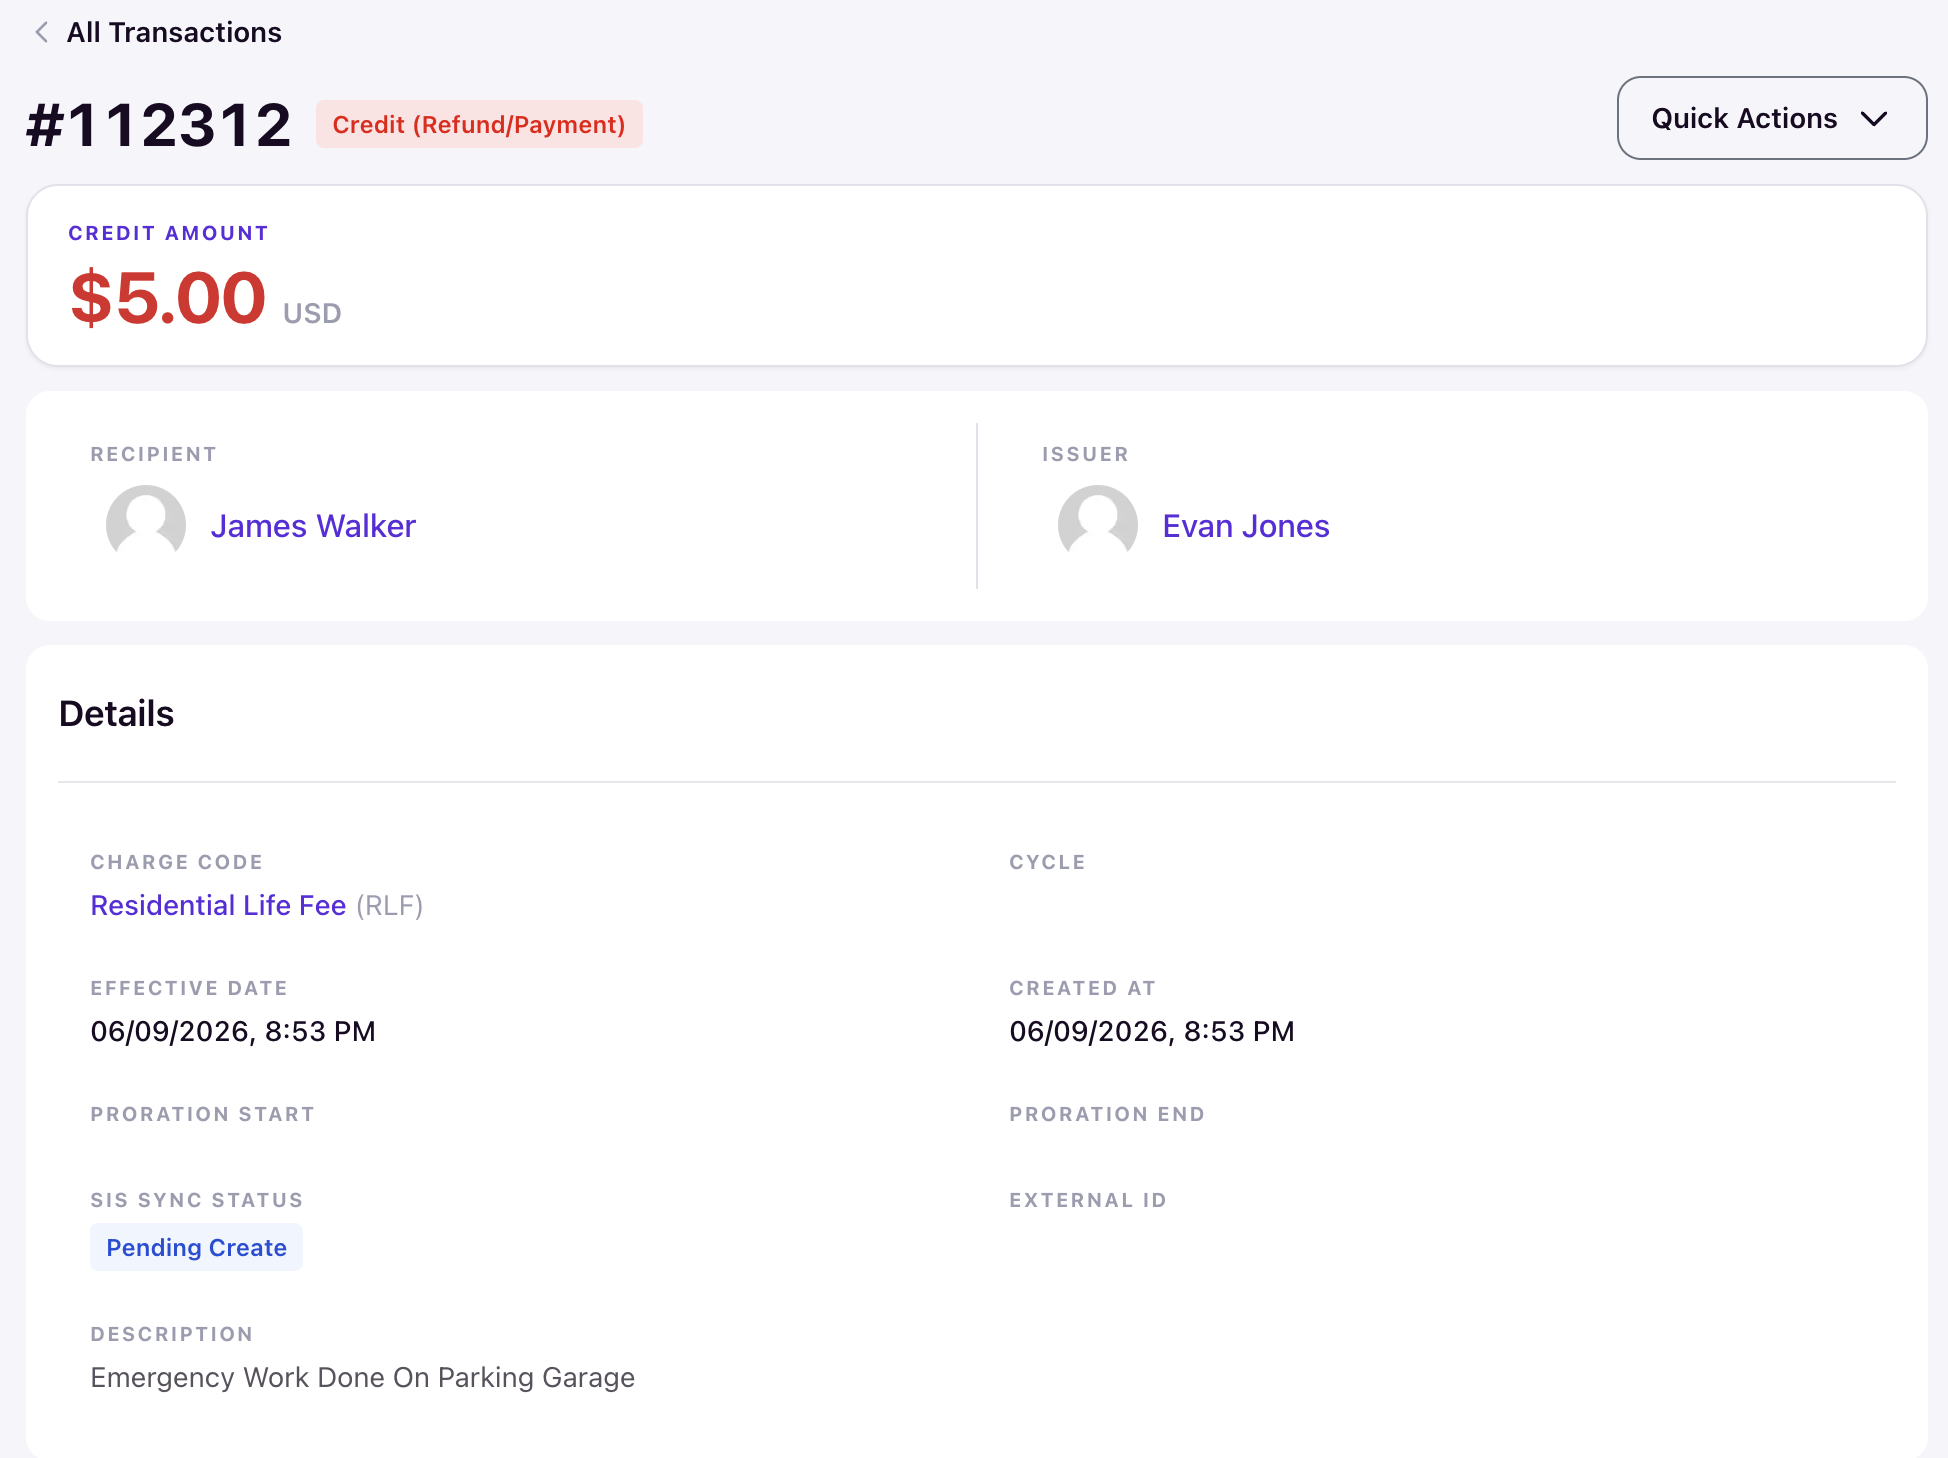Click the $5.00 credit amount
Screen dimensions: 1948x1458
tap(168, 298)
